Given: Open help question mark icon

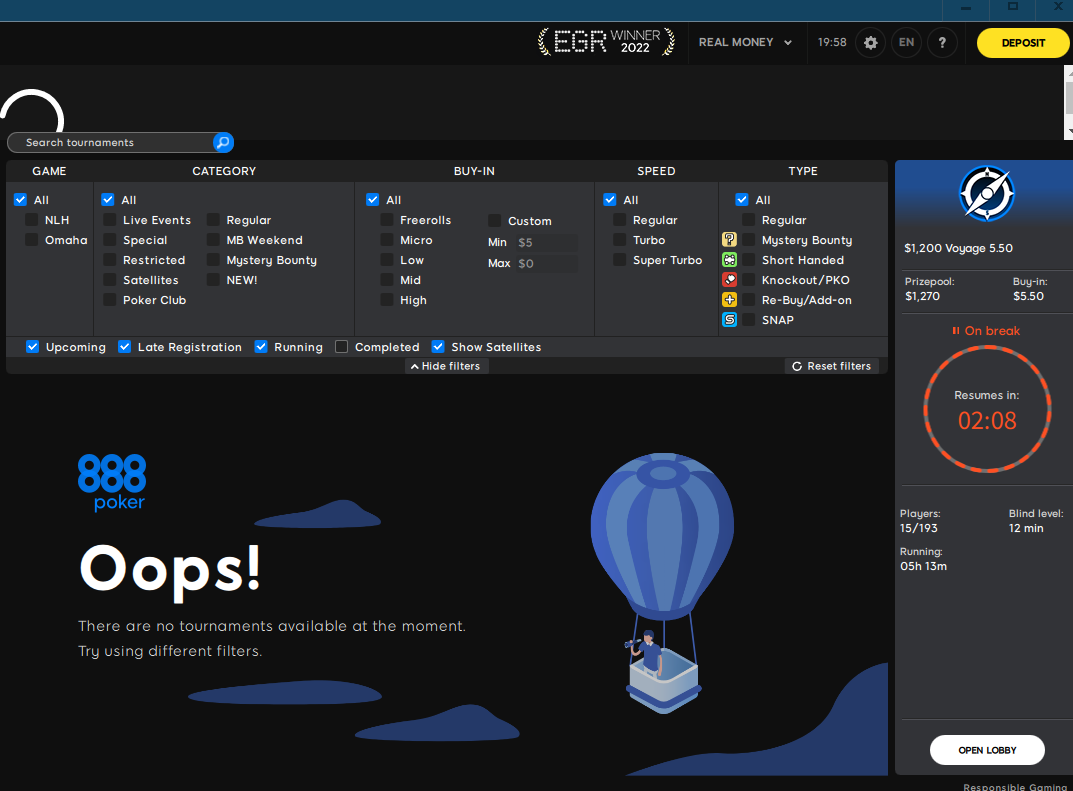Looking at the screenshot, I should point(942,42).
